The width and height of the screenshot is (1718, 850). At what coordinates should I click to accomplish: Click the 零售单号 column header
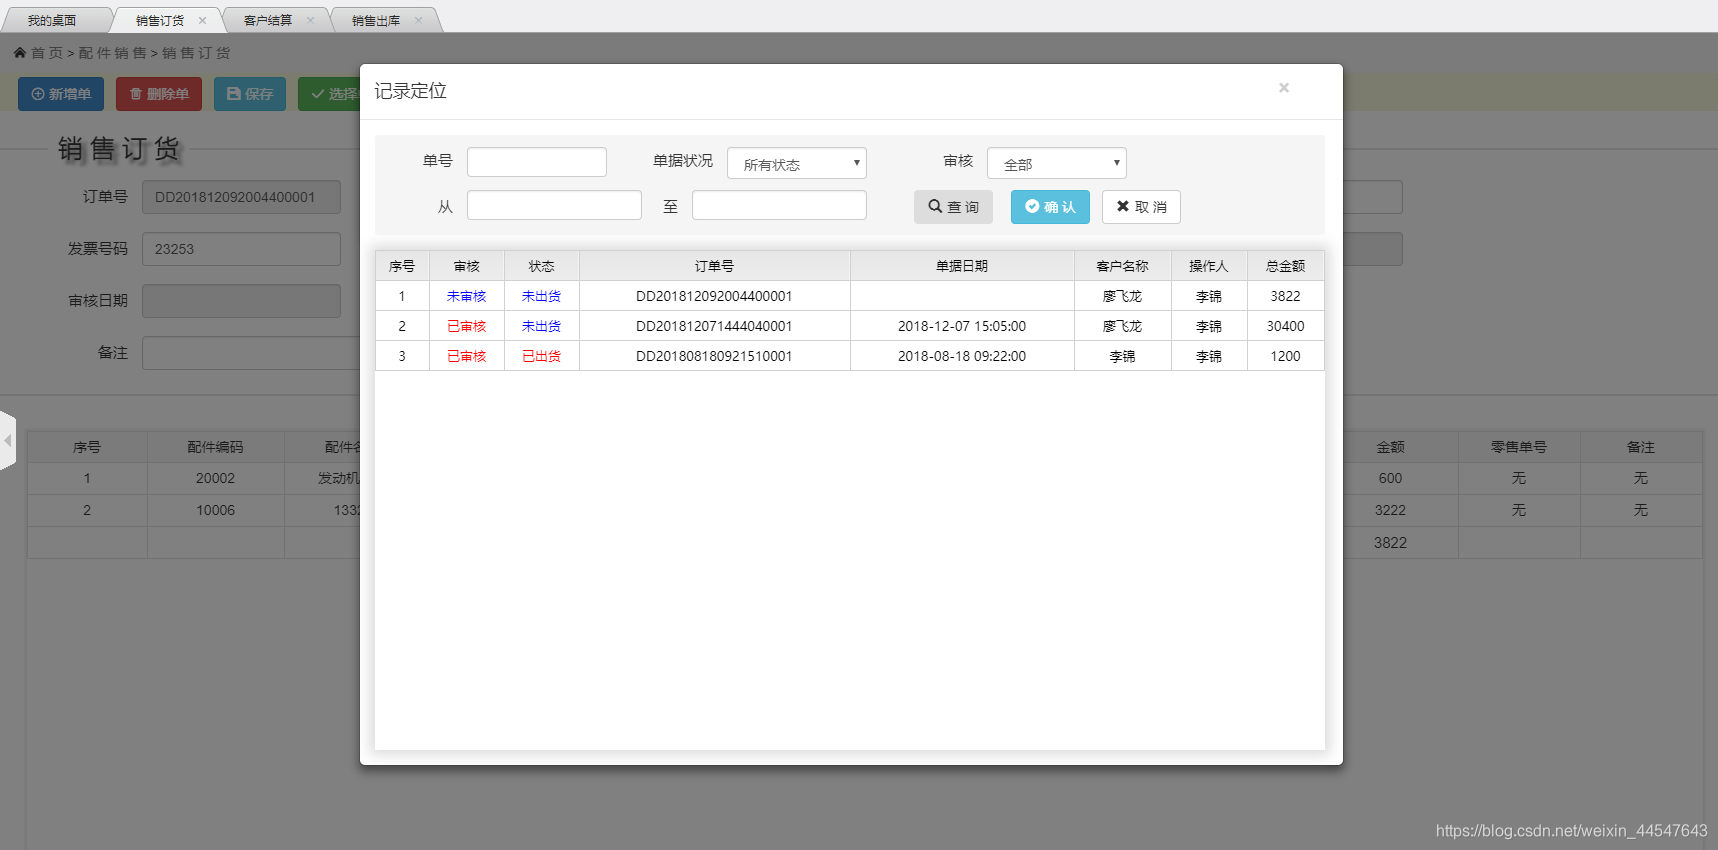coord(1519,447)
